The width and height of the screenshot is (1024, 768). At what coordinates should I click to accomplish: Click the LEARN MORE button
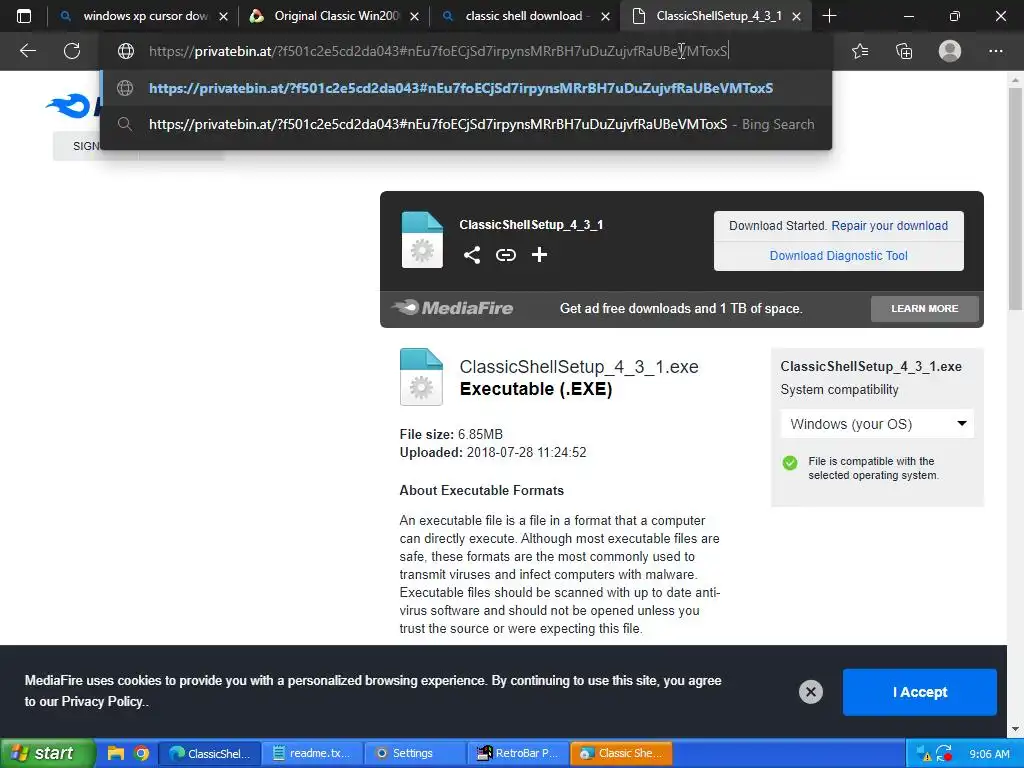click(x=924, y=308)
